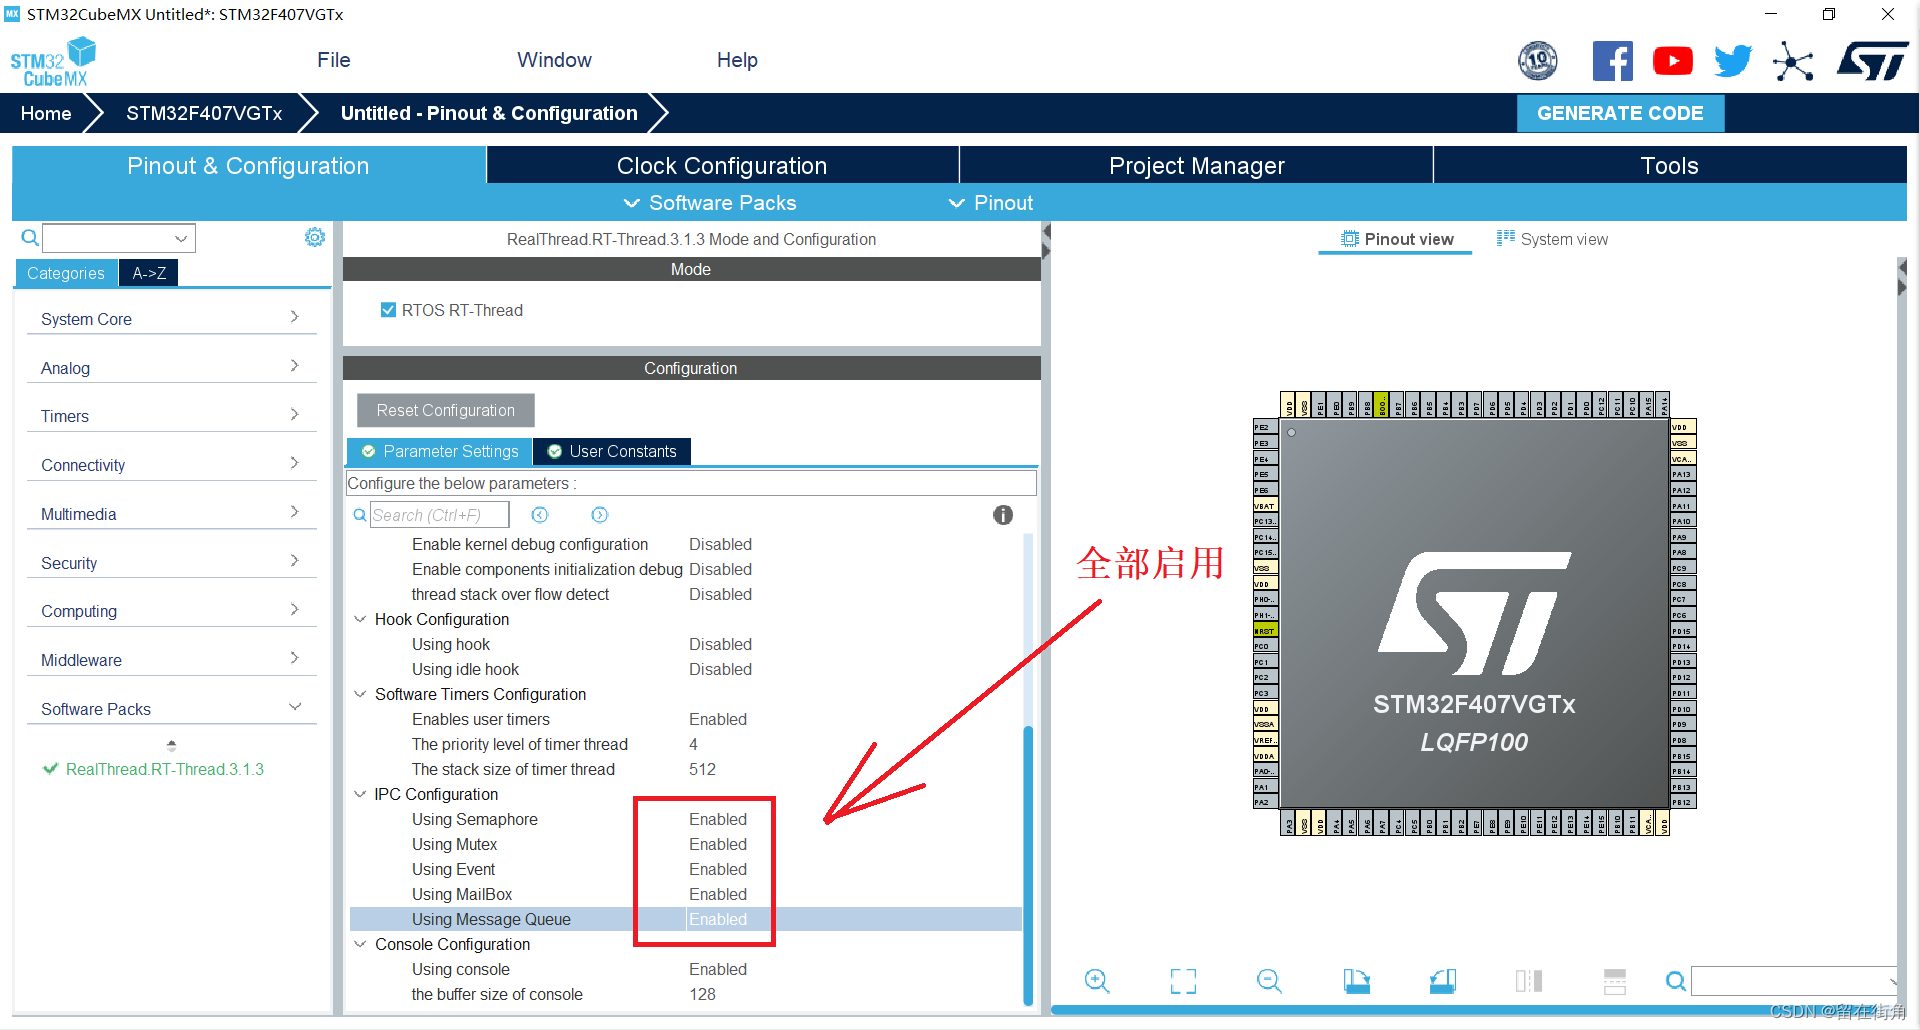
Task: Open the Help menu
Action: coord(737,60)
